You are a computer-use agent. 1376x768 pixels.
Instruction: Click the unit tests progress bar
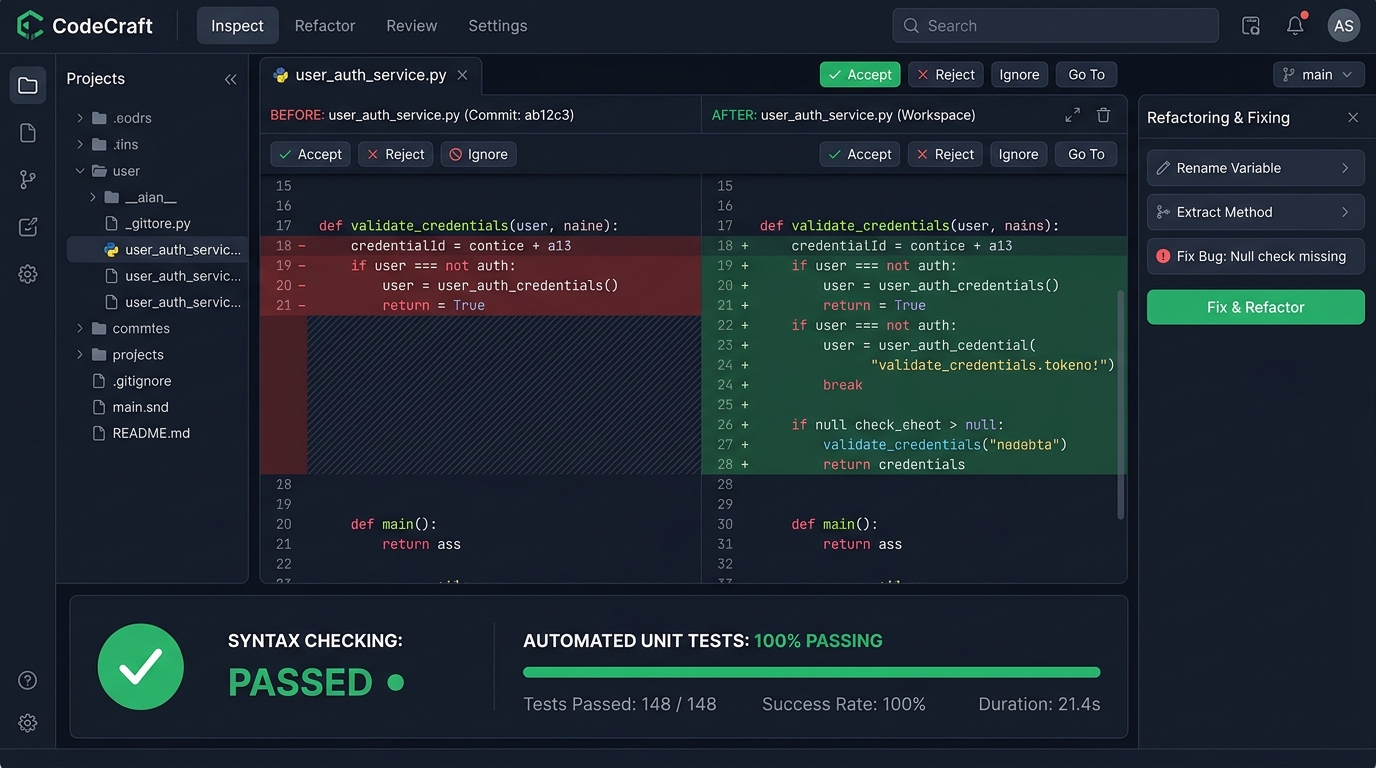pos(812,673)
